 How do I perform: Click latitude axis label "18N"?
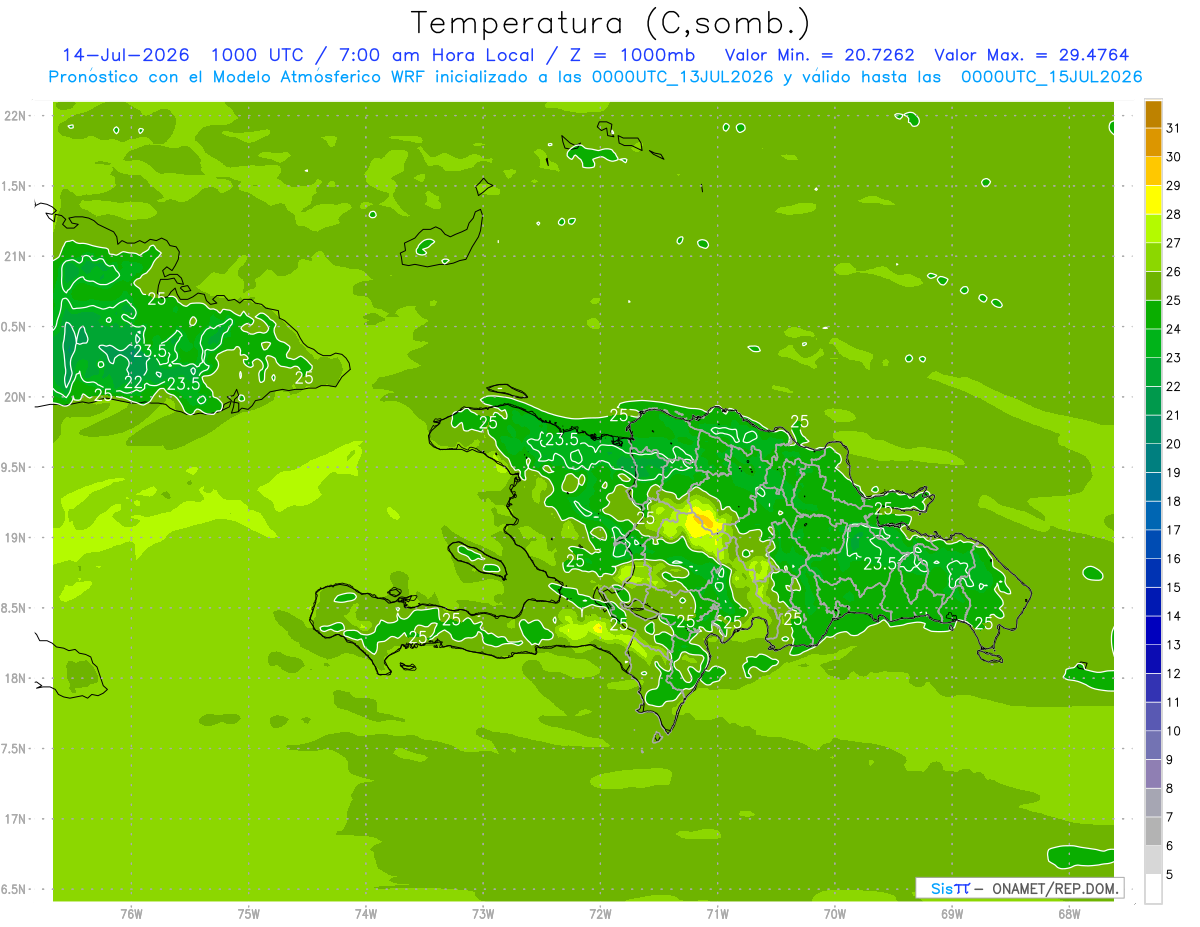coord(16,678)
